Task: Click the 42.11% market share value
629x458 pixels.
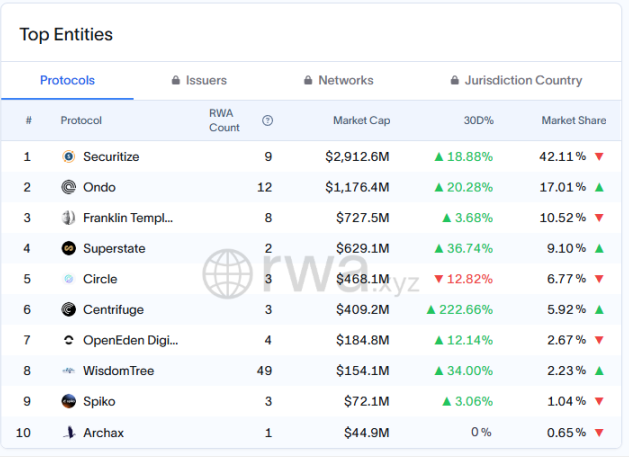Action: coord(562,156)
